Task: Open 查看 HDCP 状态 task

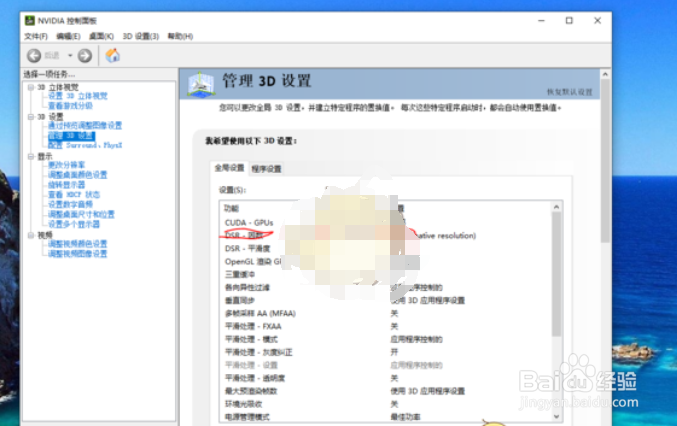Action: [x=74, y=195]
